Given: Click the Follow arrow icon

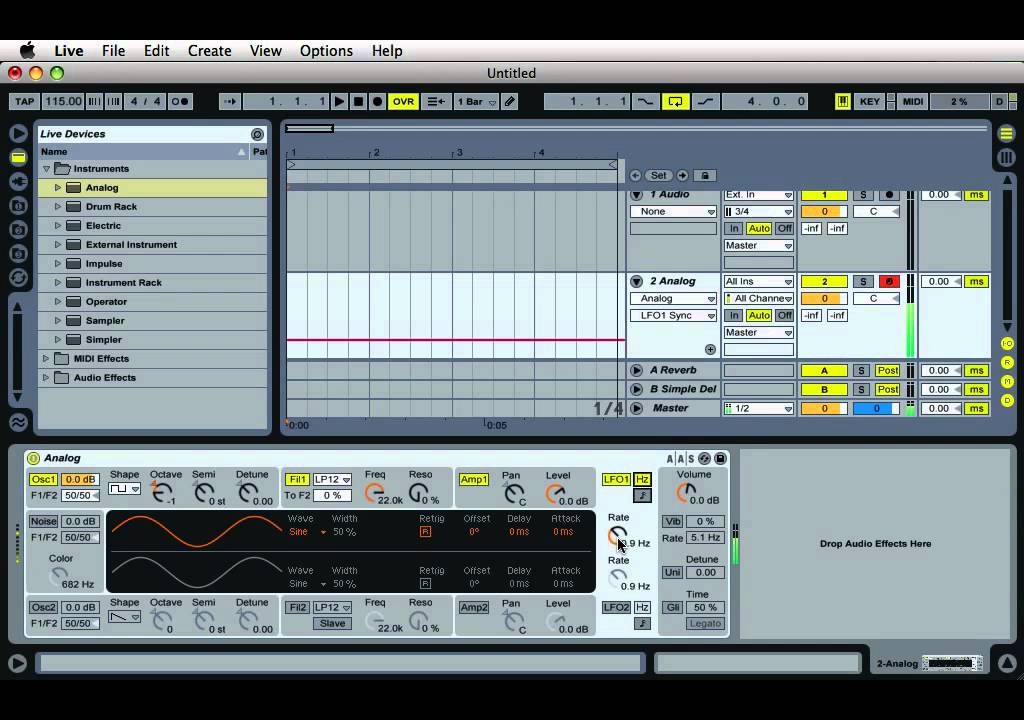Looking at the screenshot, I should [x=229, y=101].
